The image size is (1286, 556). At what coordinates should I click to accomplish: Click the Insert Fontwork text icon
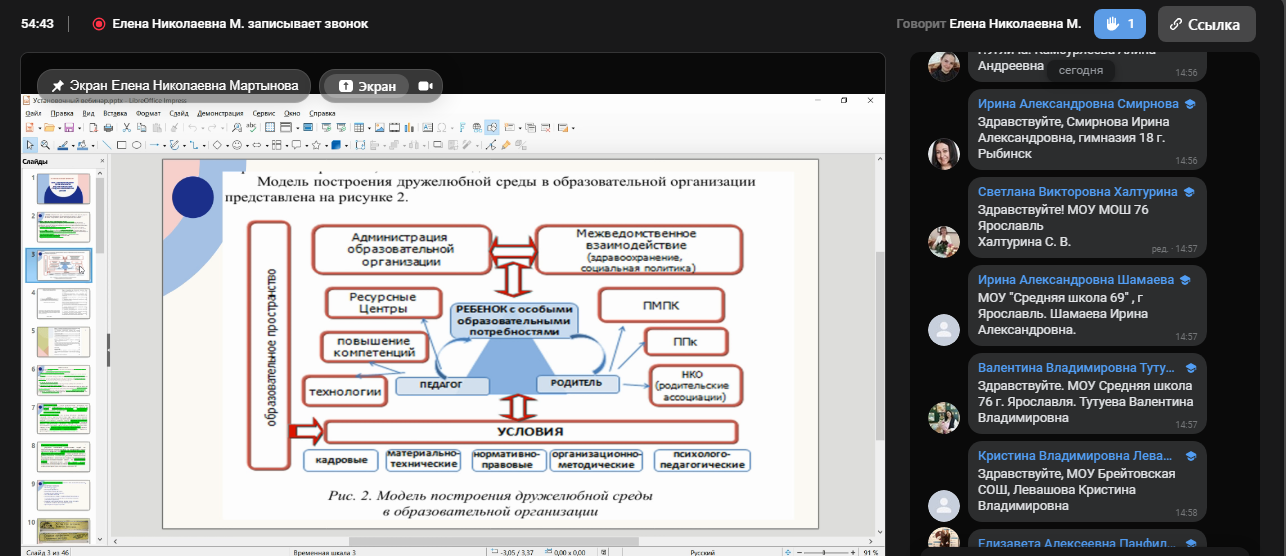coord(463,128)
